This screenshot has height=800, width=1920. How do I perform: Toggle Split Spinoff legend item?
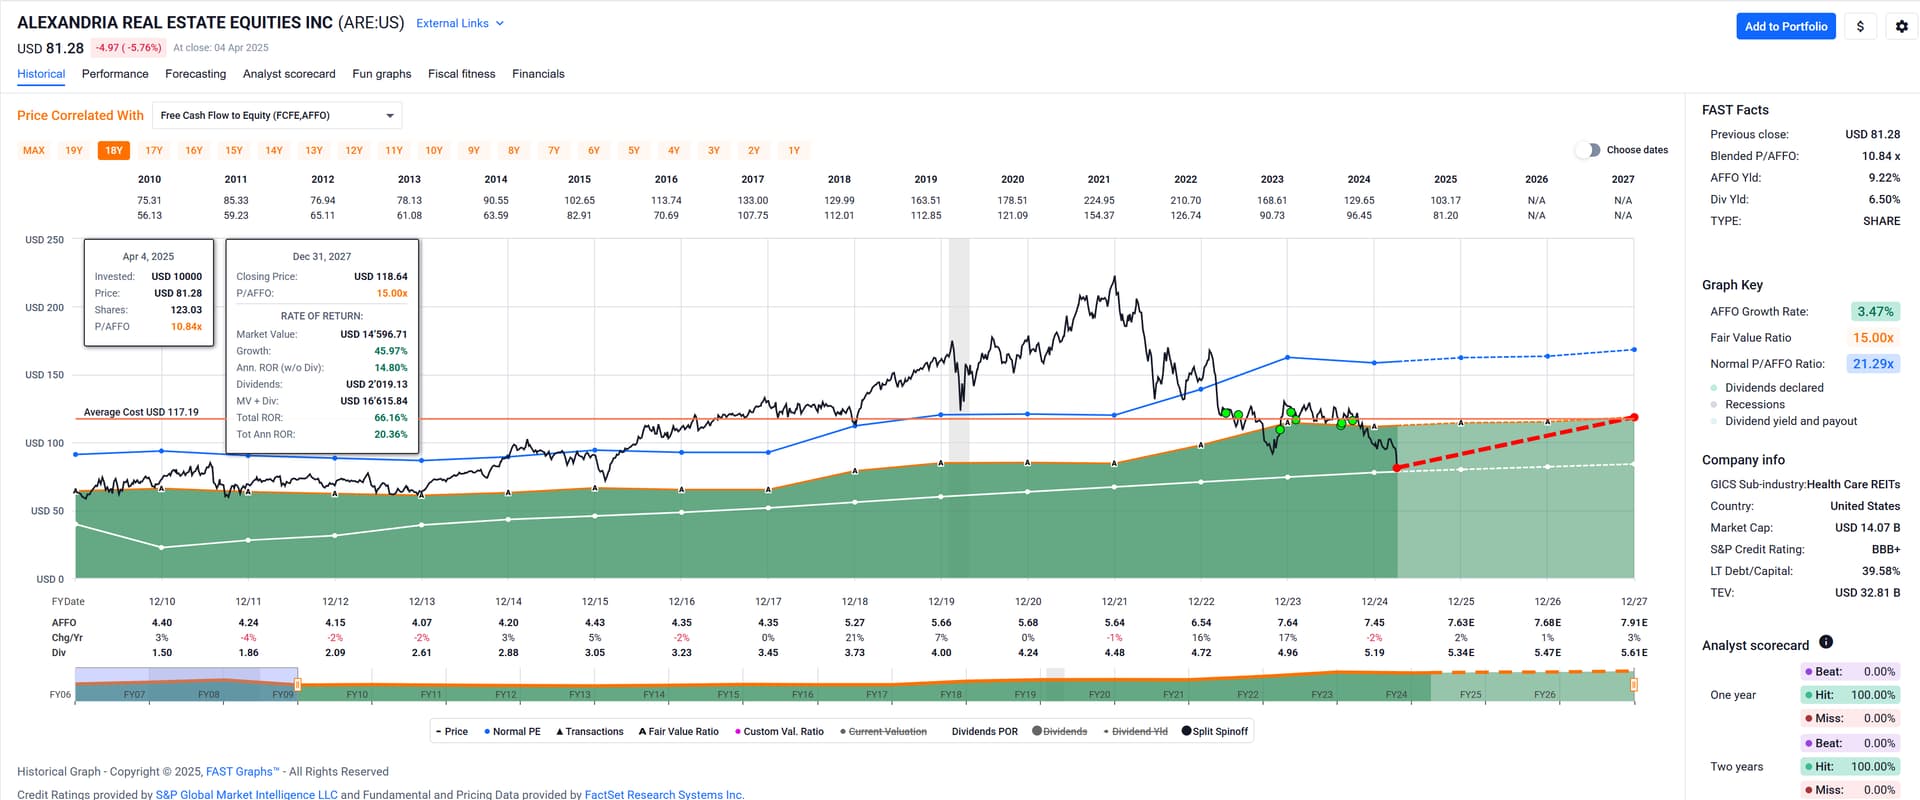1215,732
